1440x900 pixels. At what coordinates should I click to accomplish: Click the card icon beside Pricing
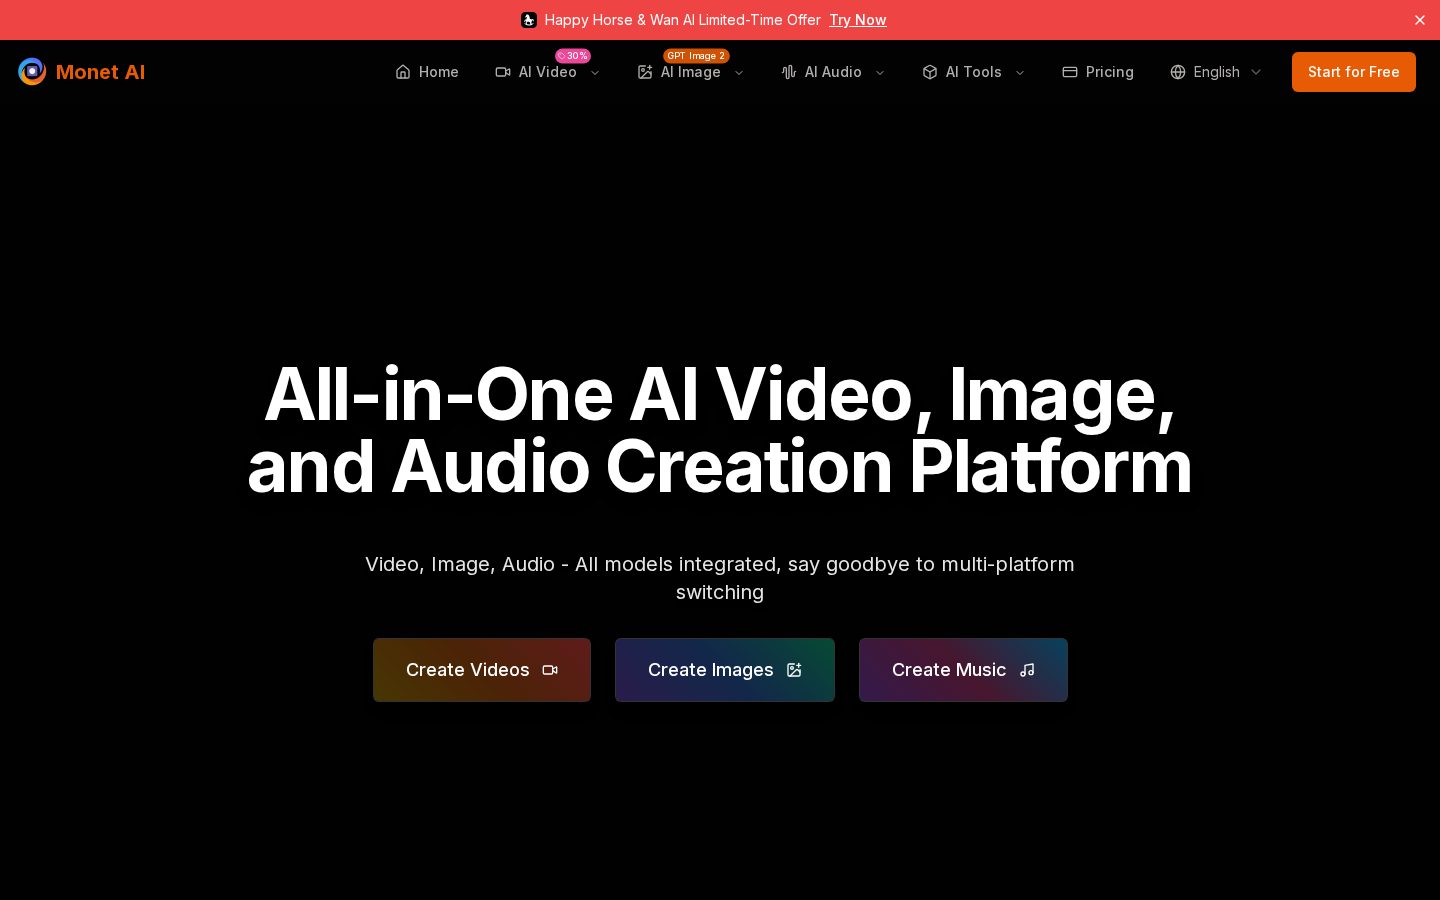1070,72
